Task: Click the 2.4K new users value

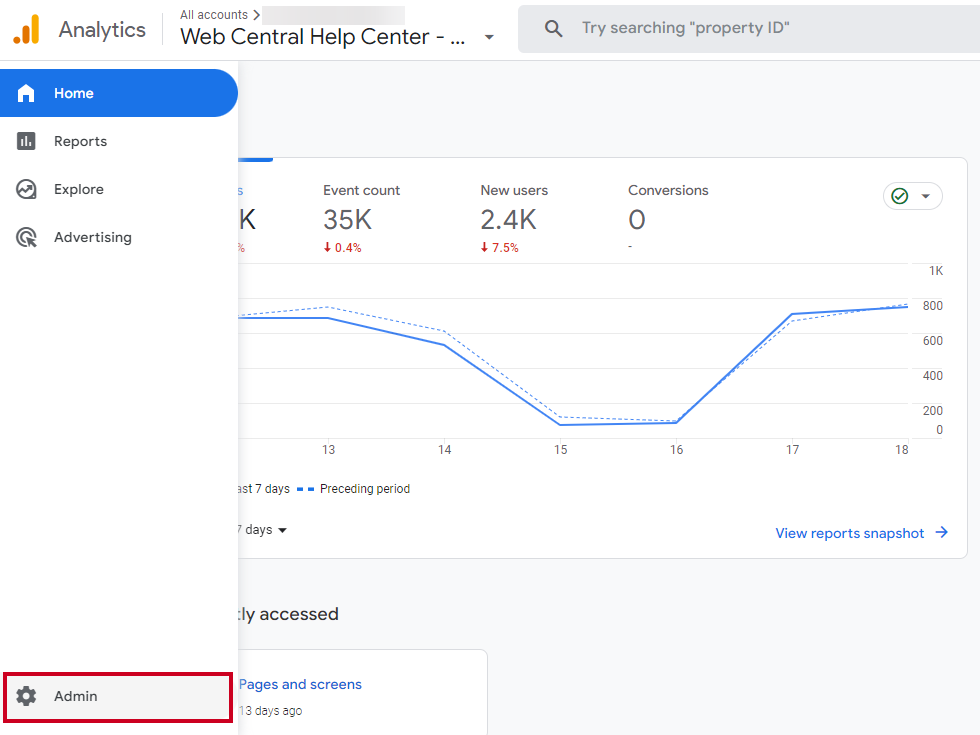Action: coord(508,220)
